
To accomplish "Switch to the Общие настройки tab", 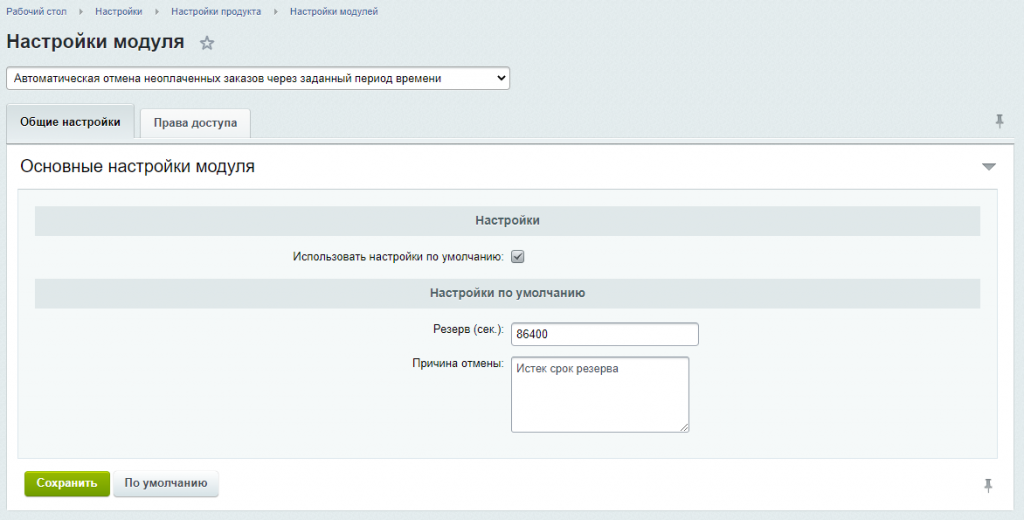I will tap(70, 122).
